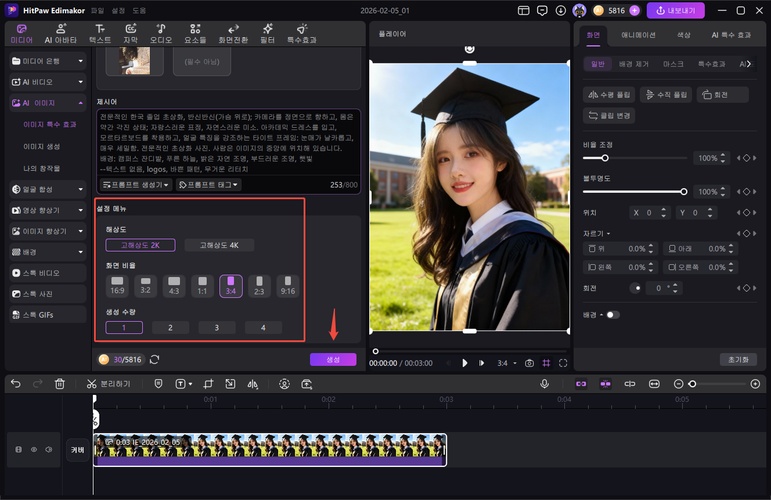Expand the AI 비디오 section

48,82
